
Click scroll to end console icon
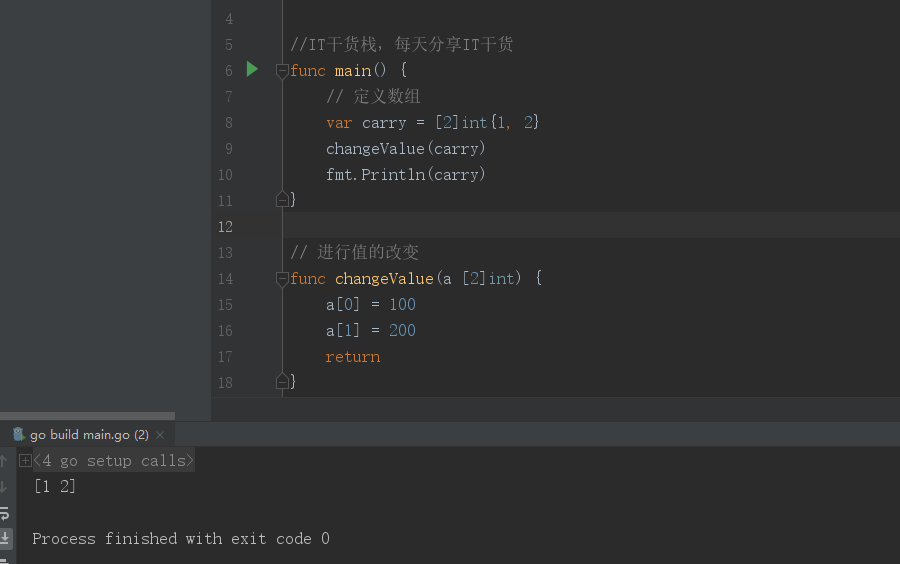click(4, 538)
